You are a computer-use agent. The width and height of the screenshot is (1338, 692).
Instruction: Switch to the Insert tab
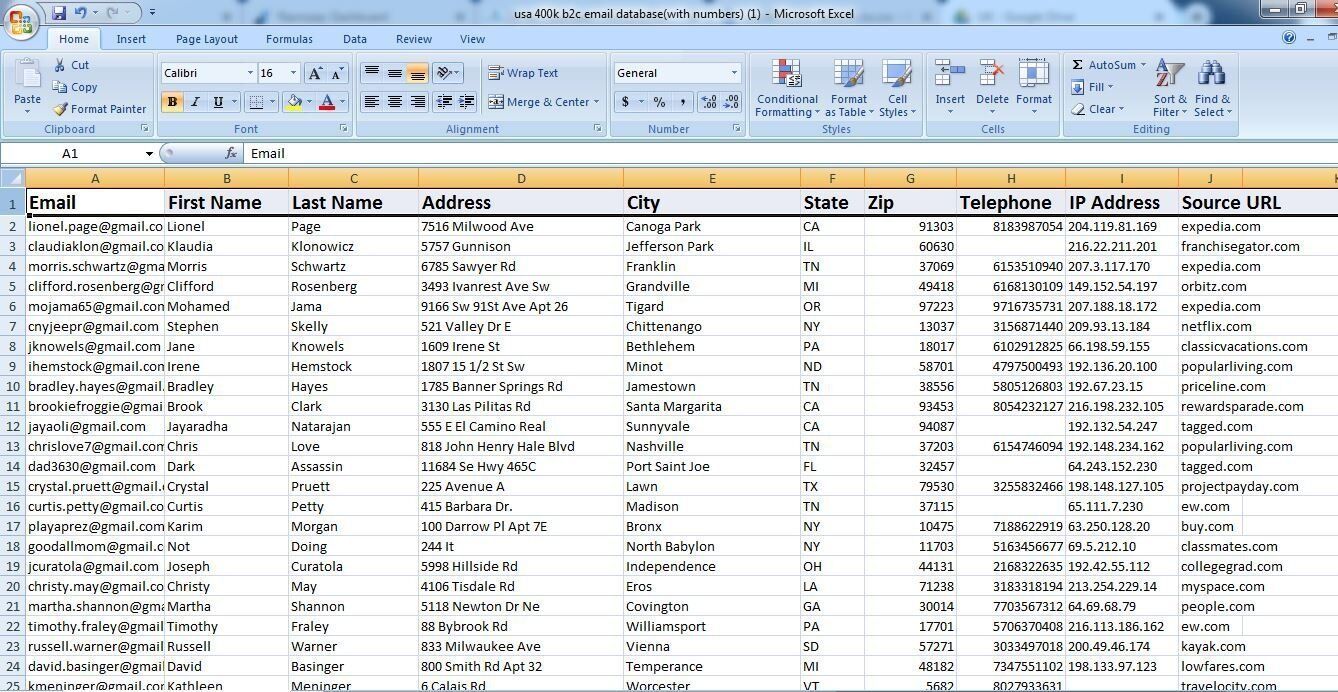[131, 39]
